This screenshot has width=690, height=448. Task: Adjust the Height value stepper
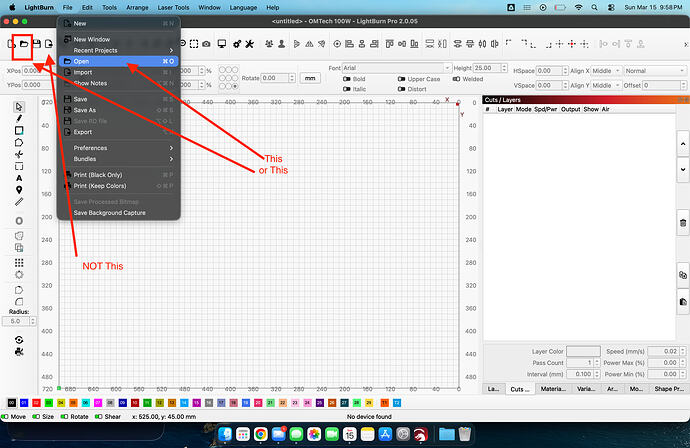click(504, 68)
